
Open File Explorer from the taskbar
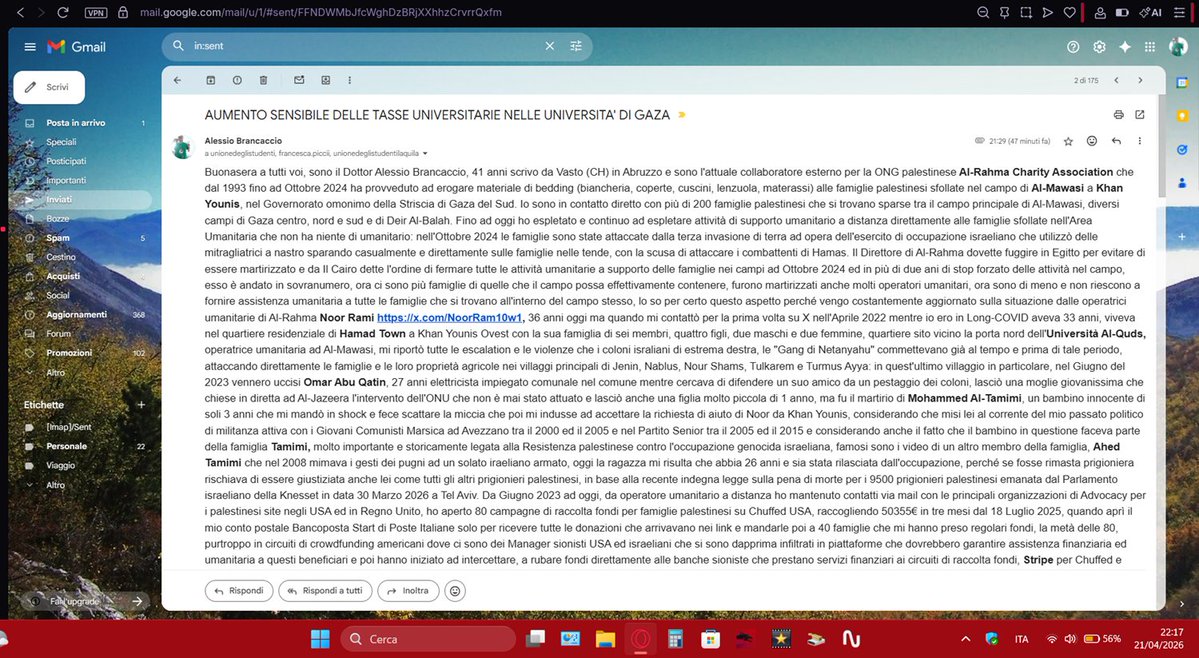pos(606,639)
